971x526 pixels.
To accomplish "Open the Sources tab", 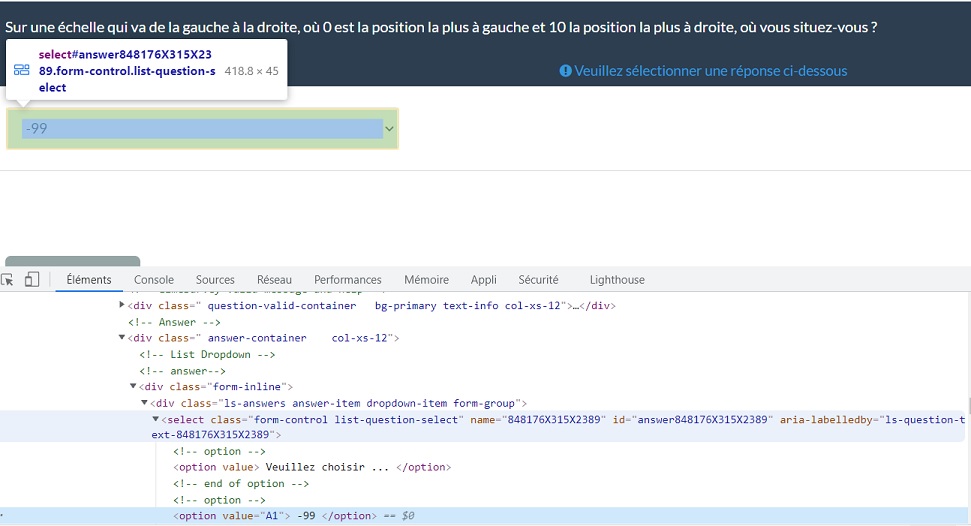I will (215, 280).
